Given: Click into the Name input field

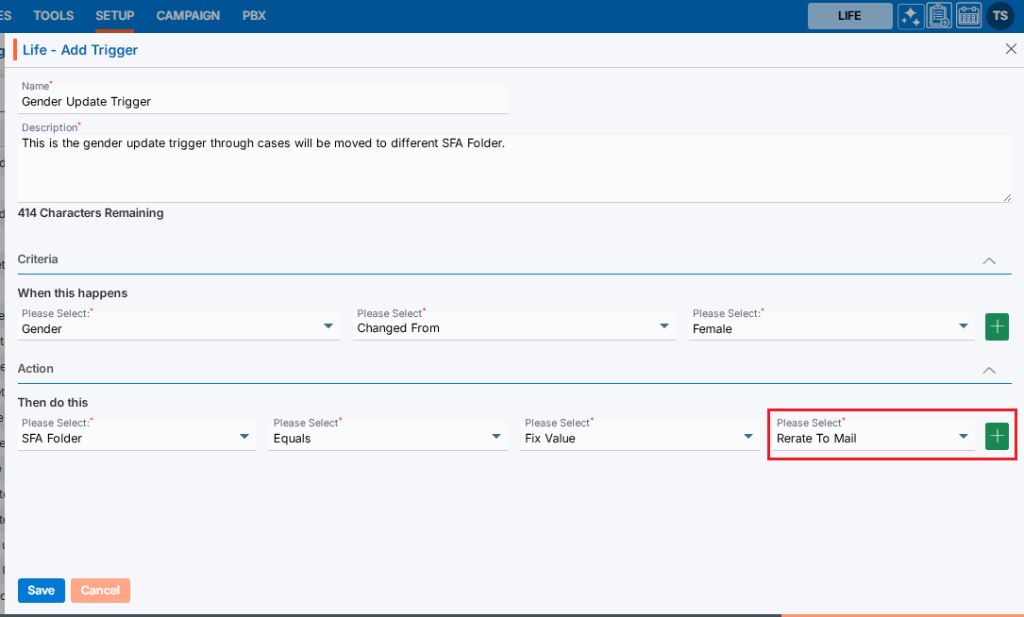Looking at the screenshot, I should (x=263, y=101).
